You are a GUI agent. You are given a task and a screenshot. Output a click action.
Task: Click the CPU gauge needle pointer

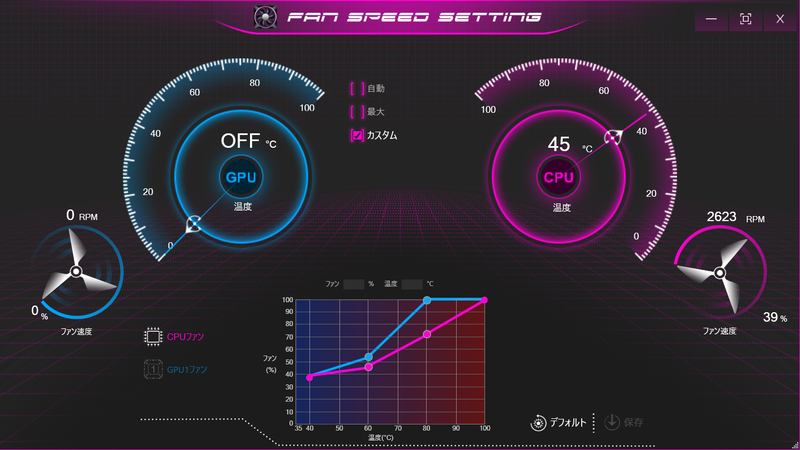[613, 137]
